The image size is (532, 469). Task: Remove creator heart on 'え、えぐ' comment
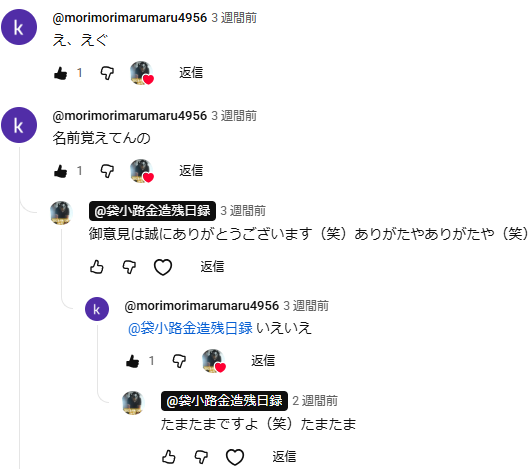142,73
